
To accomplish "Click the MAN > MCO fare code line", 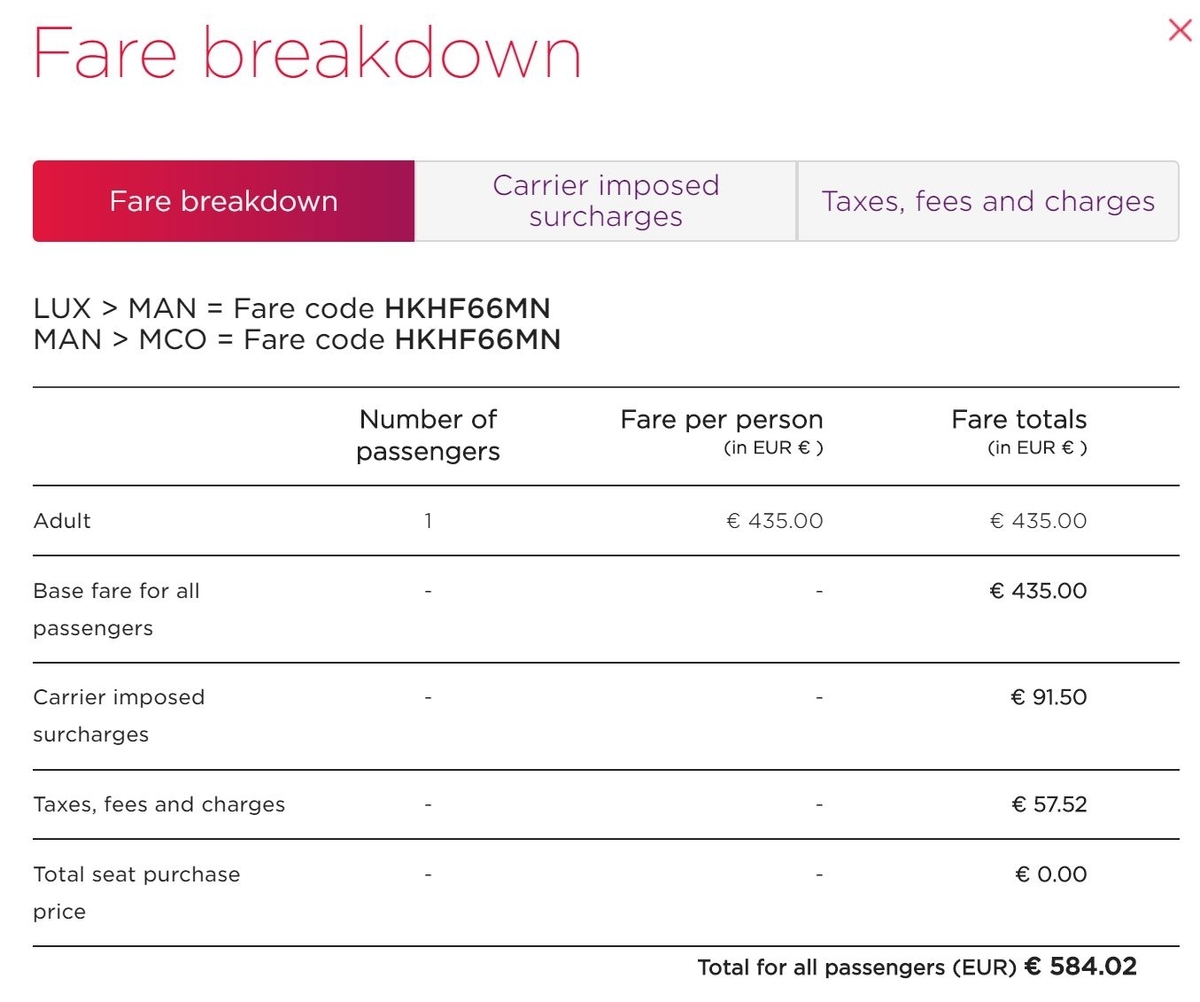I will pyautogui.click(x=296, y=340).
